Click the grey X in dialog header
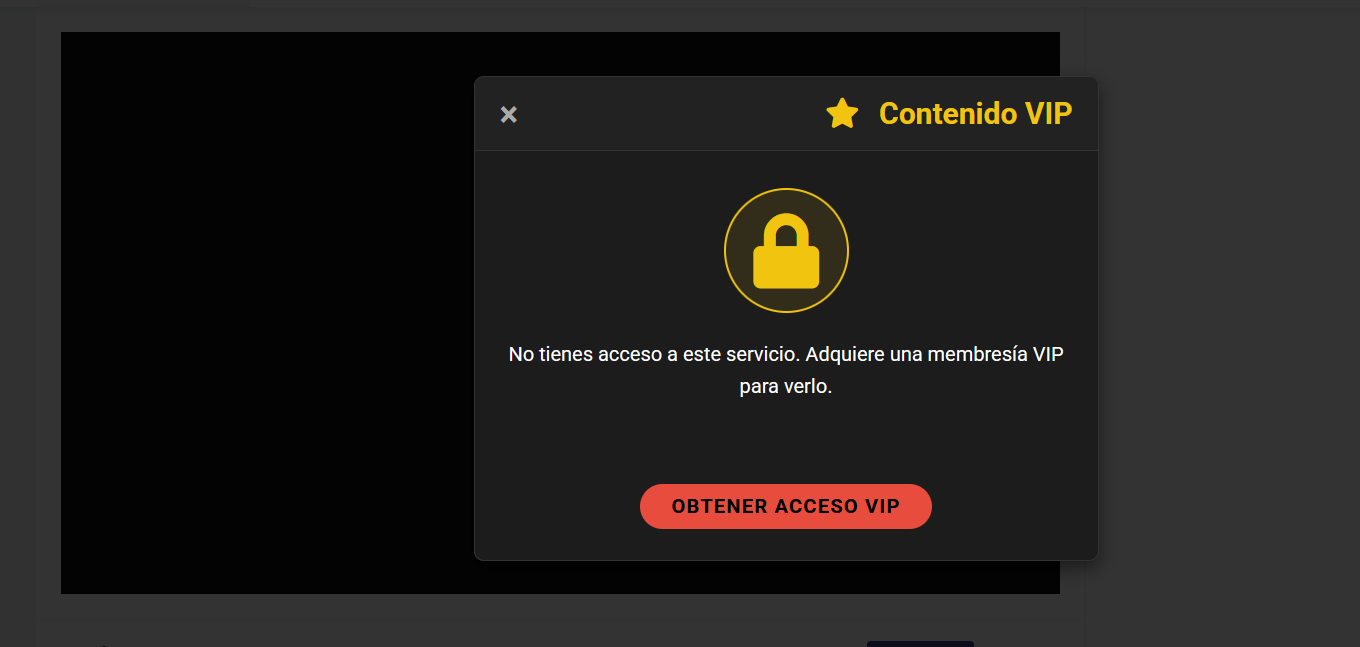This screenshot has height=647, width=1360. point(508,115)
